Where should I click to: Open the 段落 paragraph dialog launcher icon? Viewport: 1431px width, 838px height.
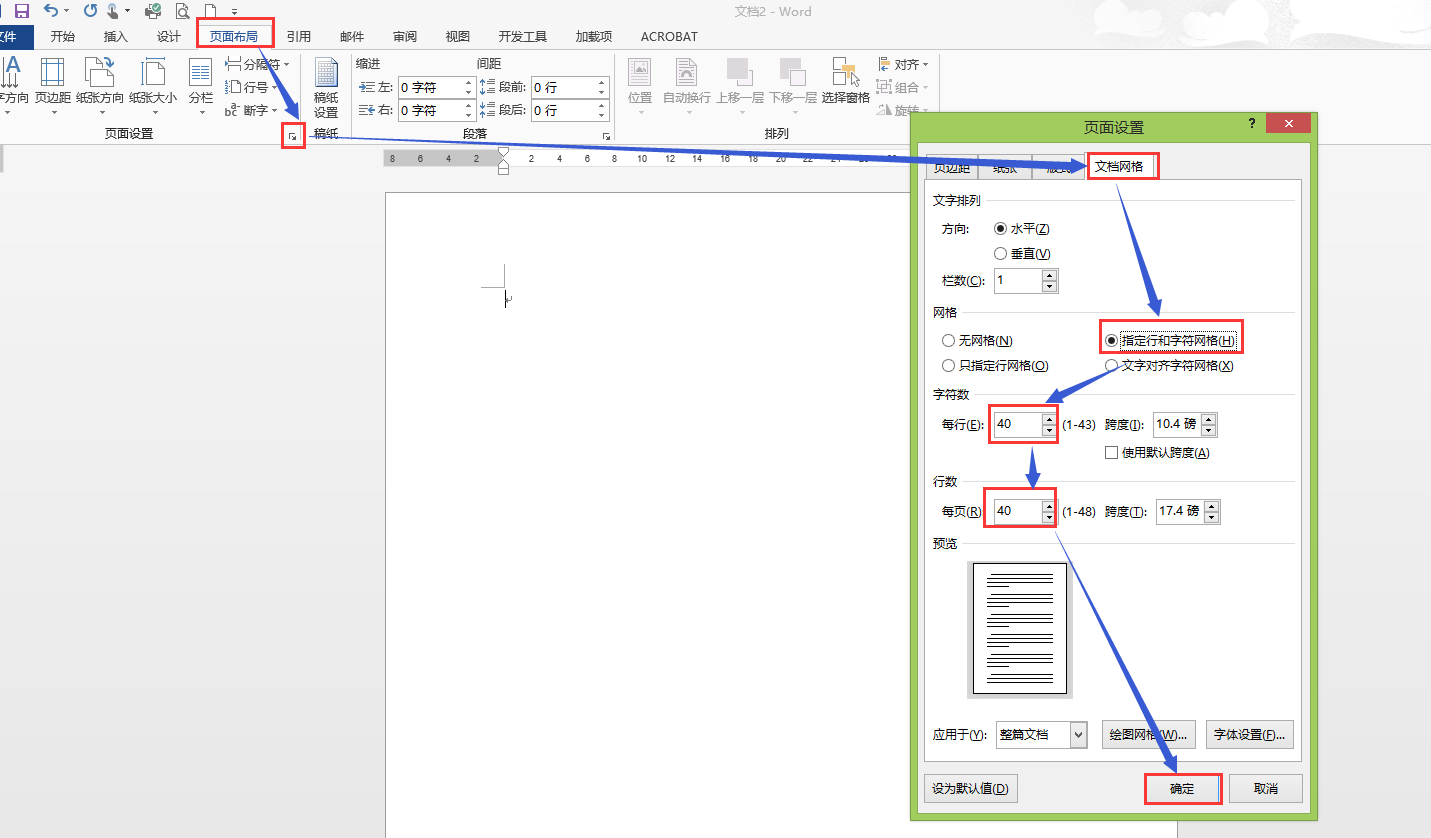606,135
